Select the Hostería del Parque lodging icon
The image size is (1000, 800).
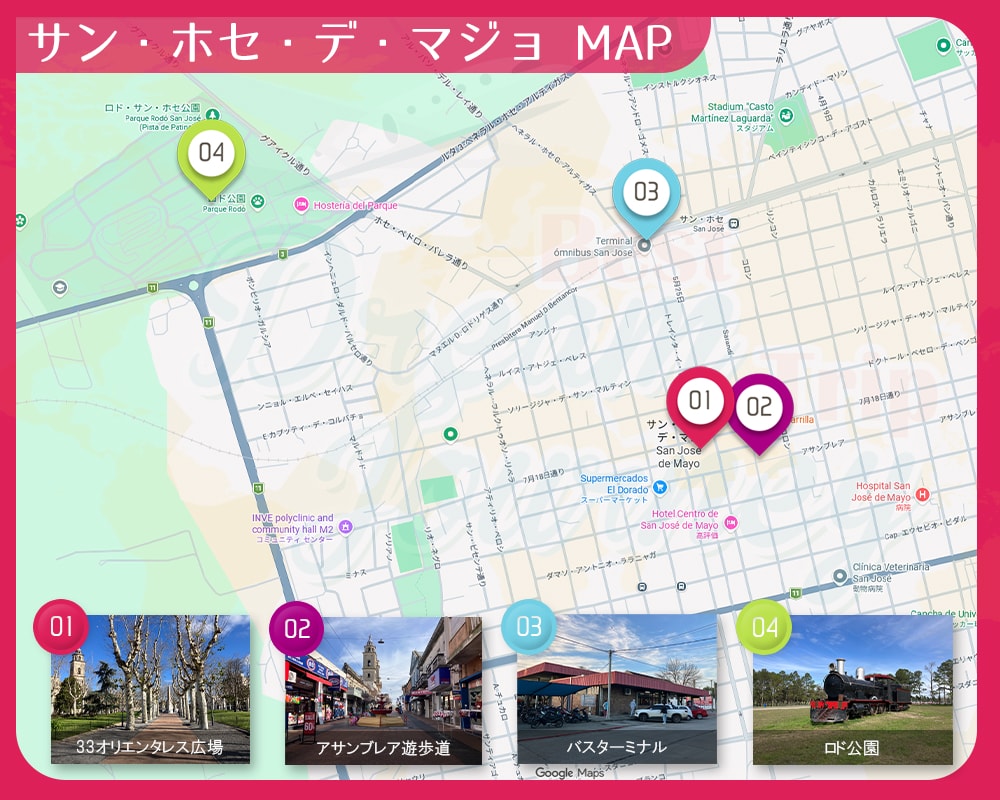coord(300,205)
